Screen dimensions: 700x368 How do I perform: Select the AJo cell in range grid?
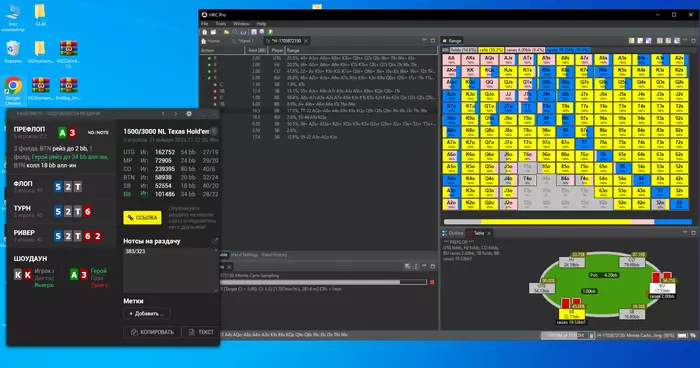[x=451, y=96]
